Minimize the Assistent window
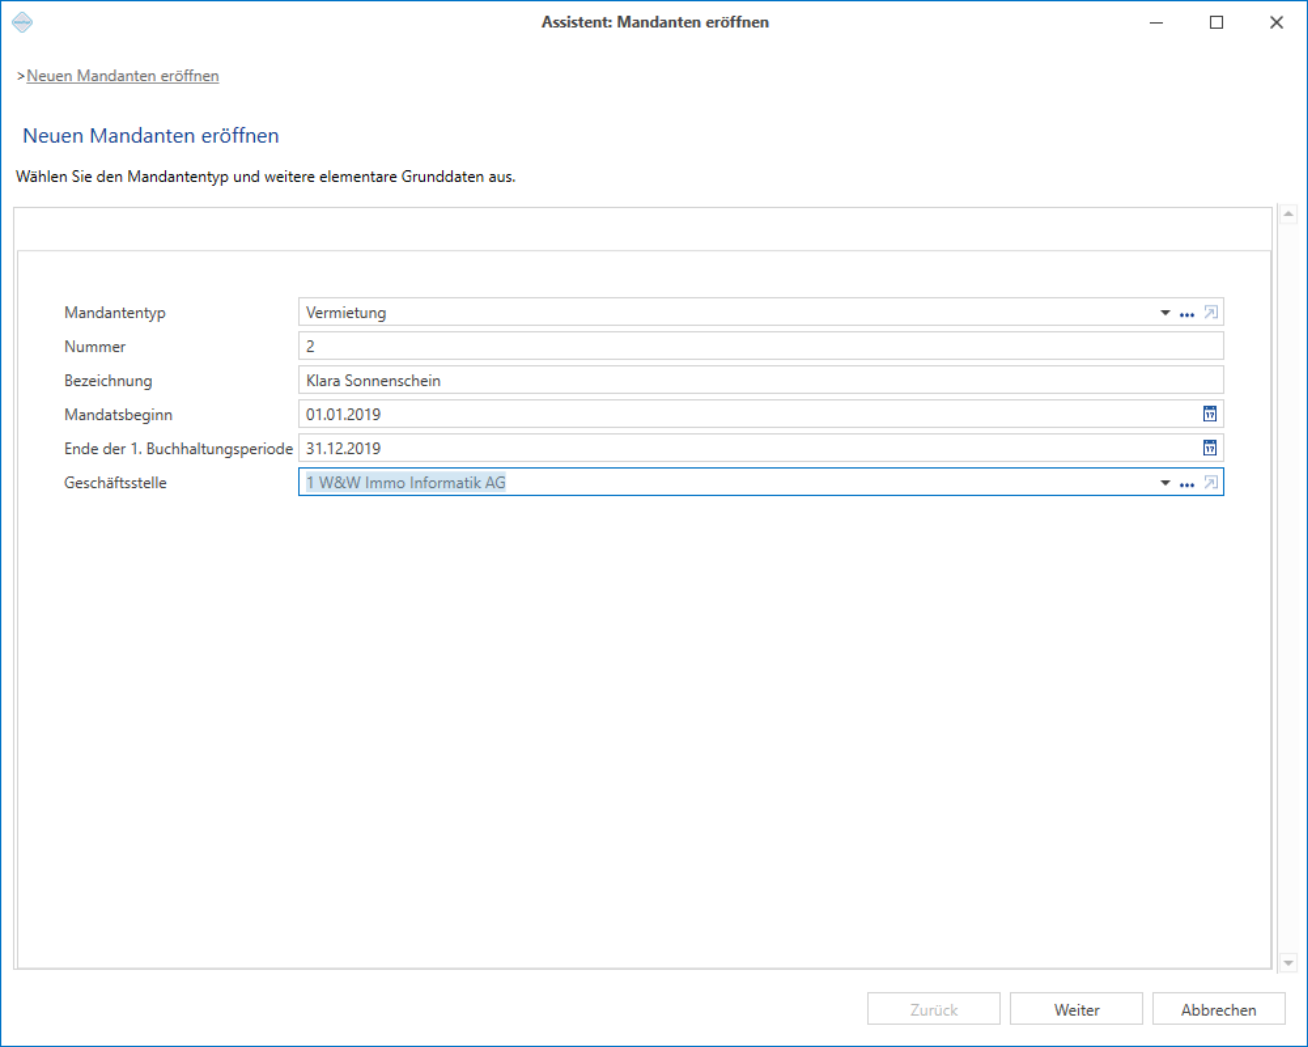The width and height of the screenshot is (1308, 1047). (x=1156, y=22)
